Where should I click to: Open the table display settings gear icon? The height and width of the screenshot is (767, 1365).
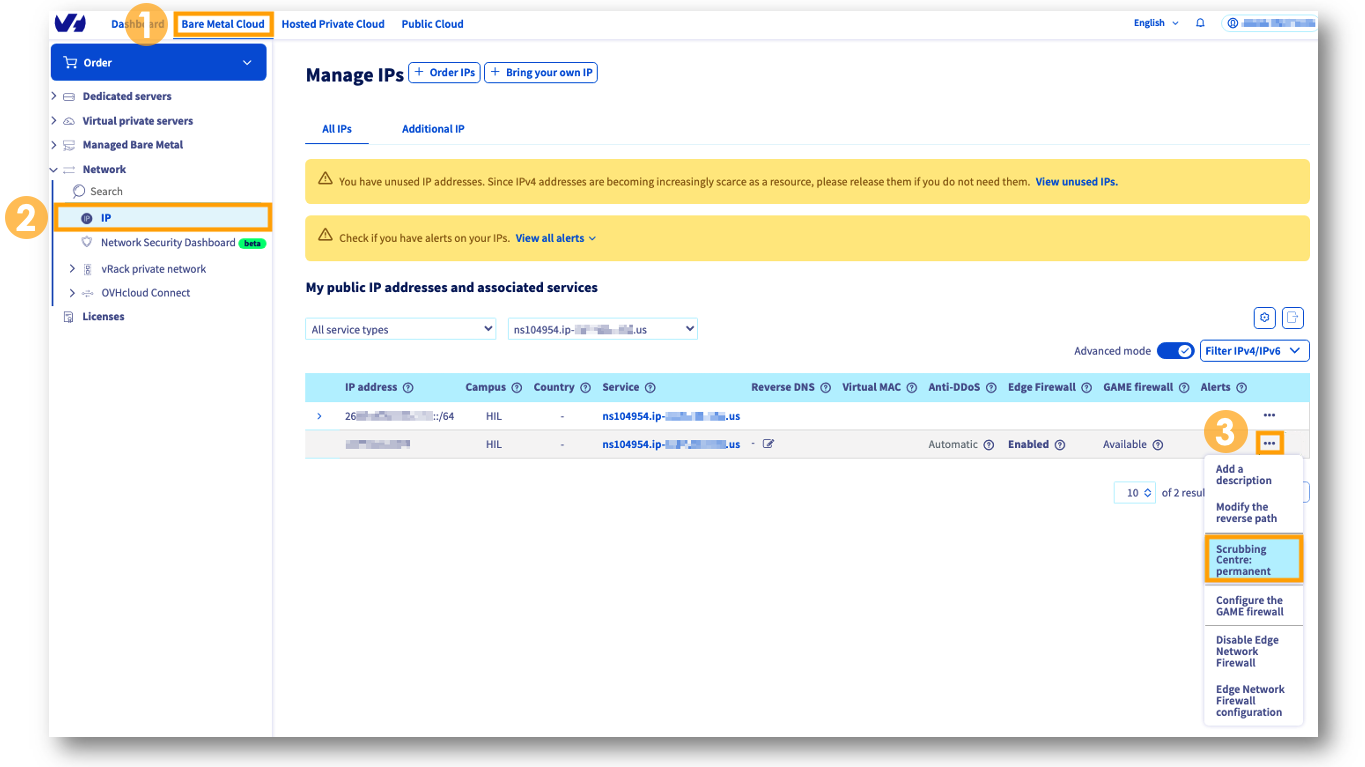pyautogui.click(x=1264, y=317)
